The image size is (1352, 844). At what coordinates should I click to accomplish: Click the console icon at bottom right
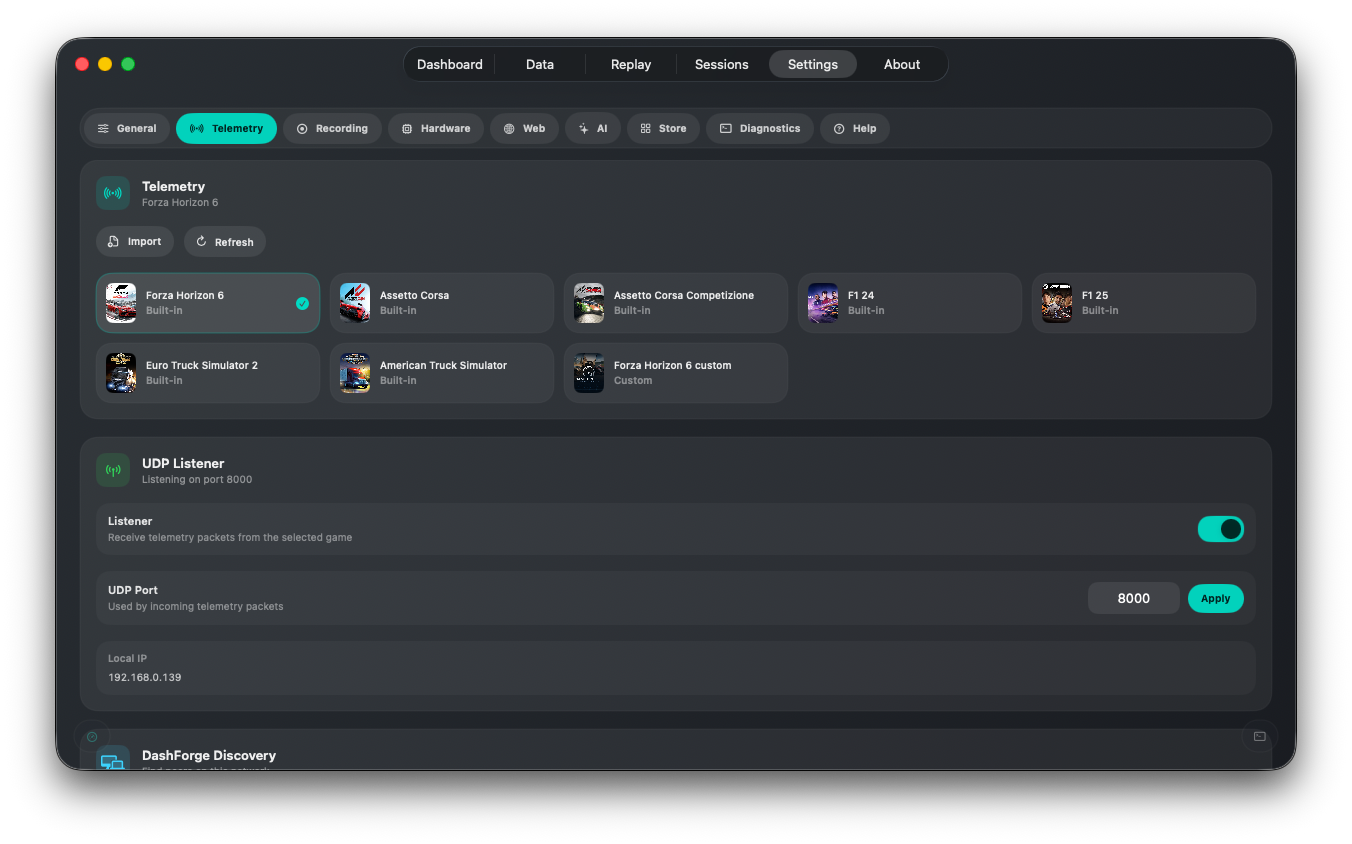tap(1260, 737)
